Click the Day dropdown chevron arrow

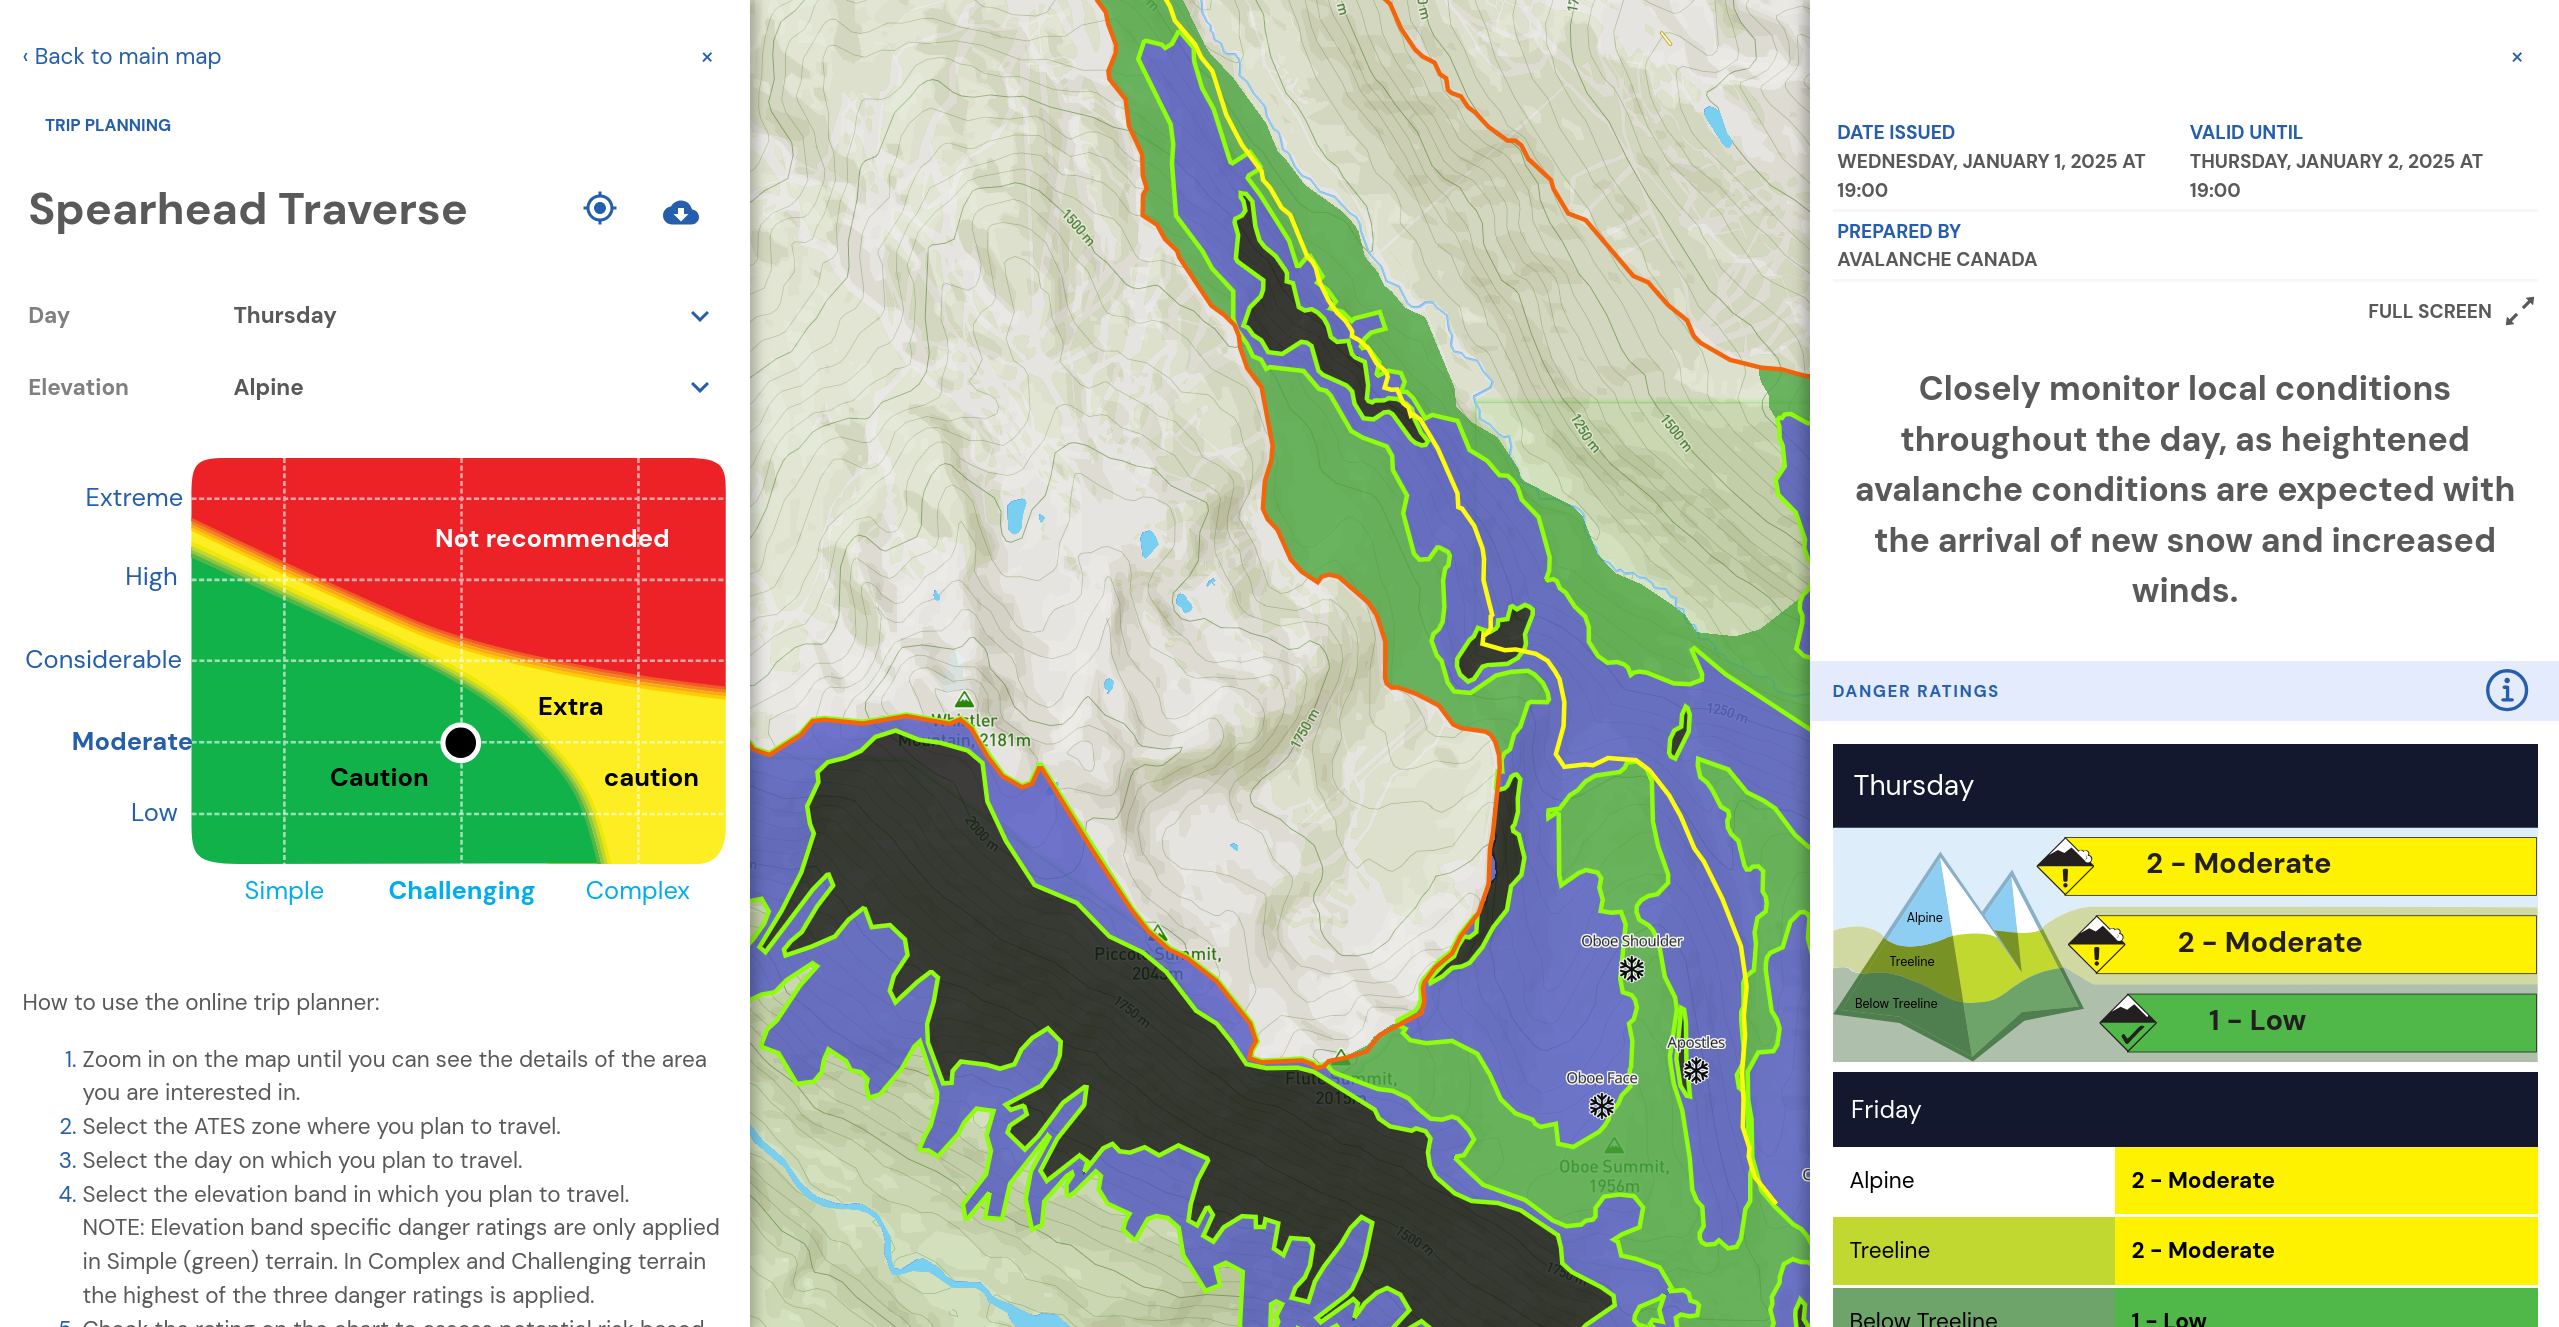tap(700, 316)
